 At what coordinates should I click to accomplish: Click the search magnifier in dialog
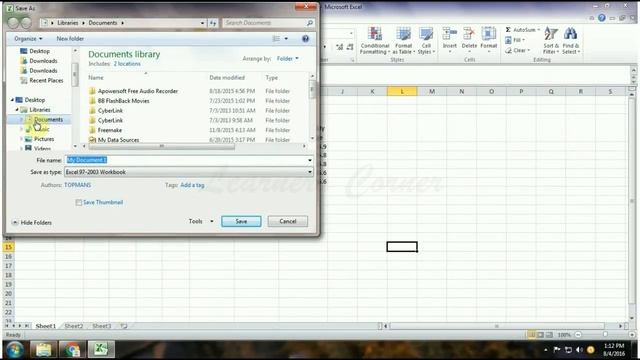[x=310, y=23]
